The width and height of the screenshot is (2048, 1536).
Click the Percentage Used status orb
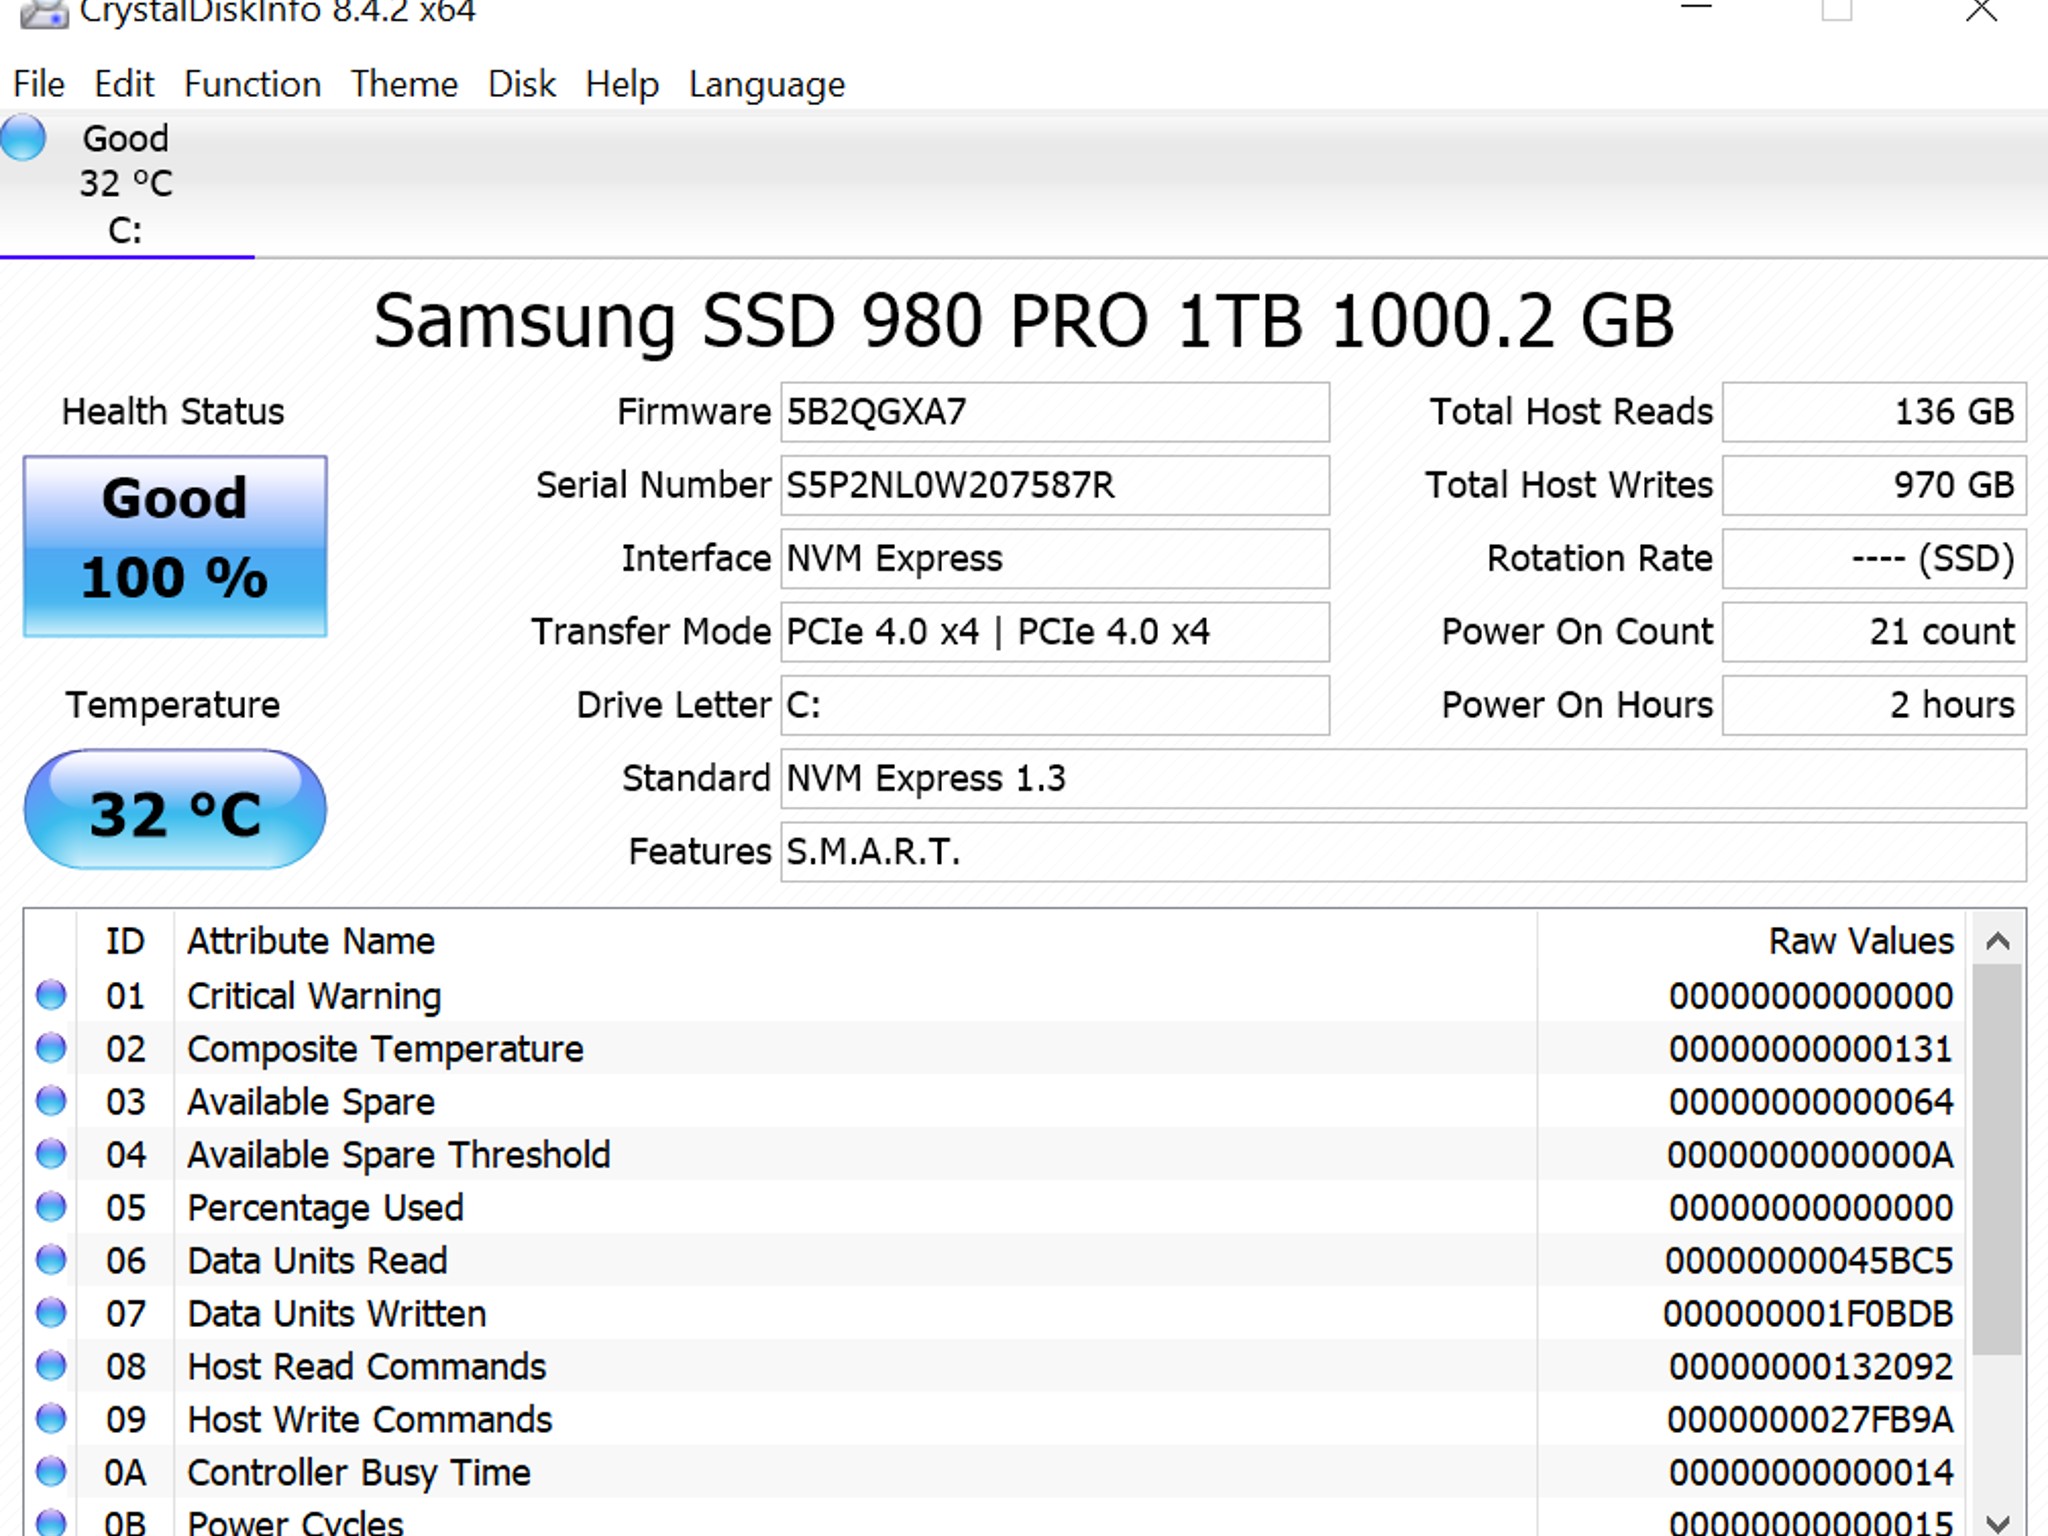pos(51,1207)
